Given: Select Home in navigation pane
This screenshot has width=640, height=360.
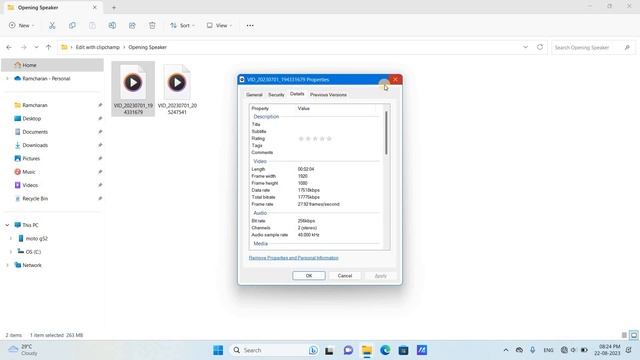Looking at the screenshot, I should 53,65.
